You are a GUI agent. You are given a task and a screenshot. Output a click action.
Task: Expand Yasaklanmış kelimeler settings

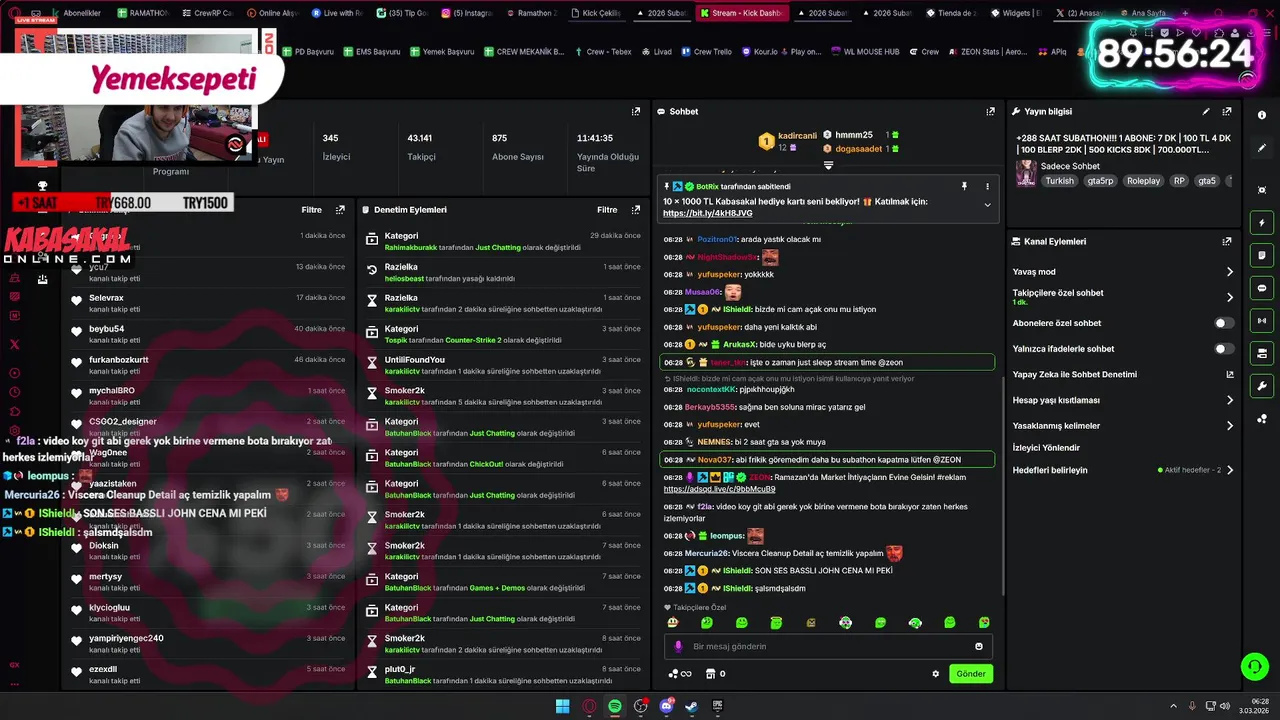(1230, 426)
